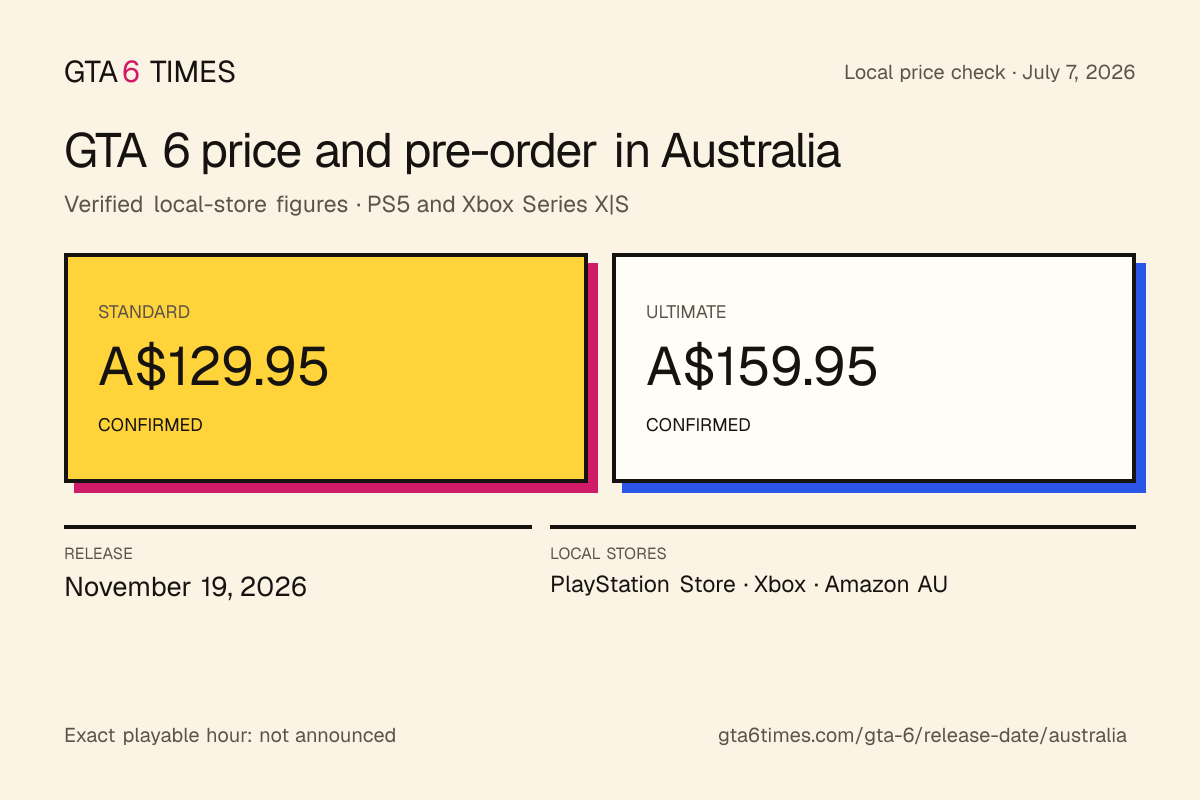Click the November 19, 2026 release date
This screenshot has height=800, width=1200.
click(185, 586)
